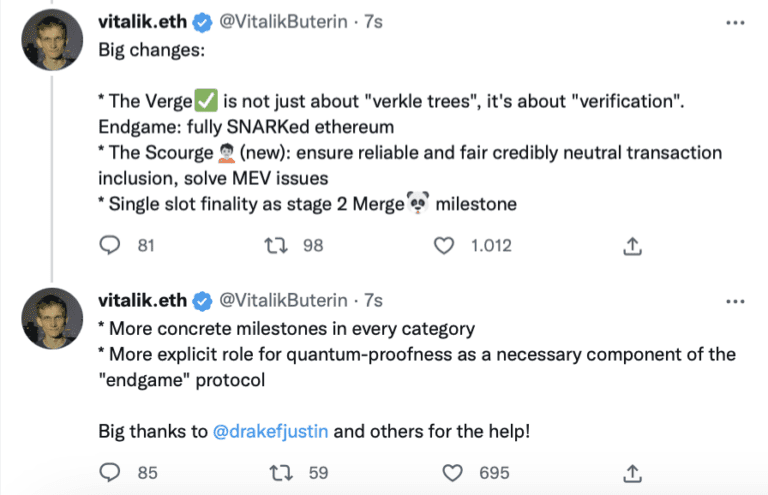Share the "More concrete milestones" tweet

coord(631,472)
